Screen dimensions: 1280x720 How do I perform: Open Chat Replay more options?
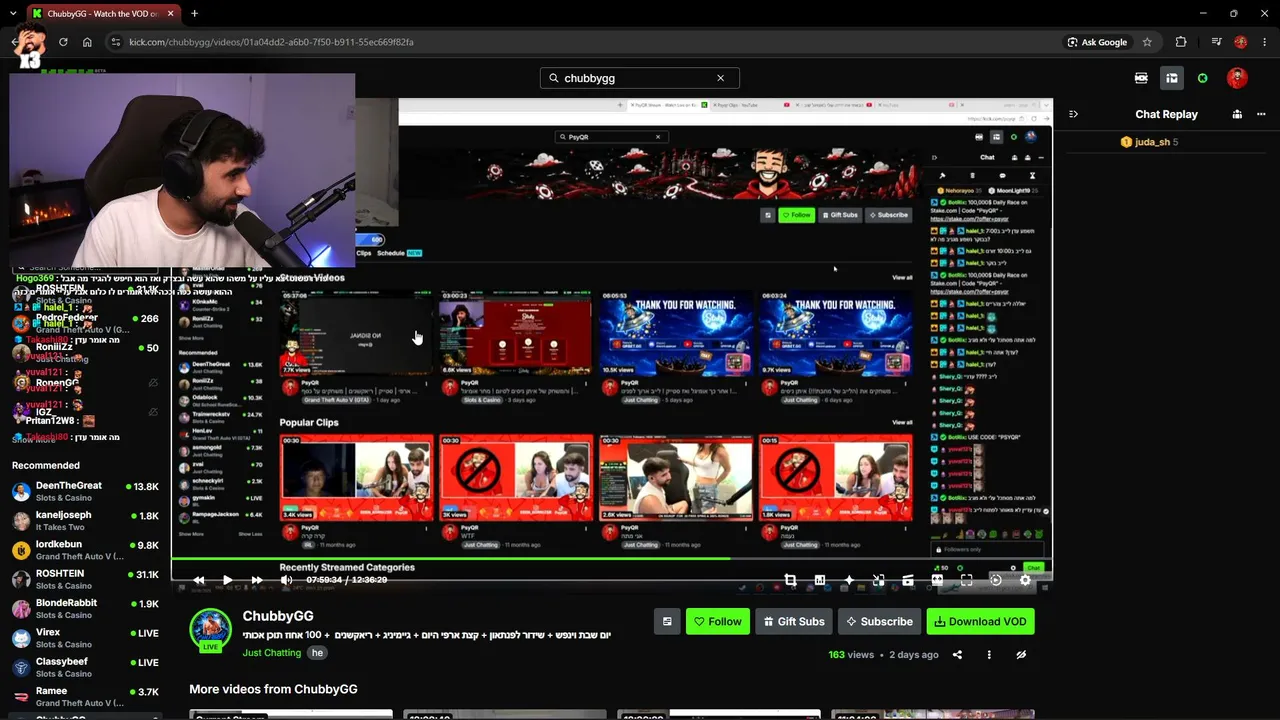(x=1259, y=114)
